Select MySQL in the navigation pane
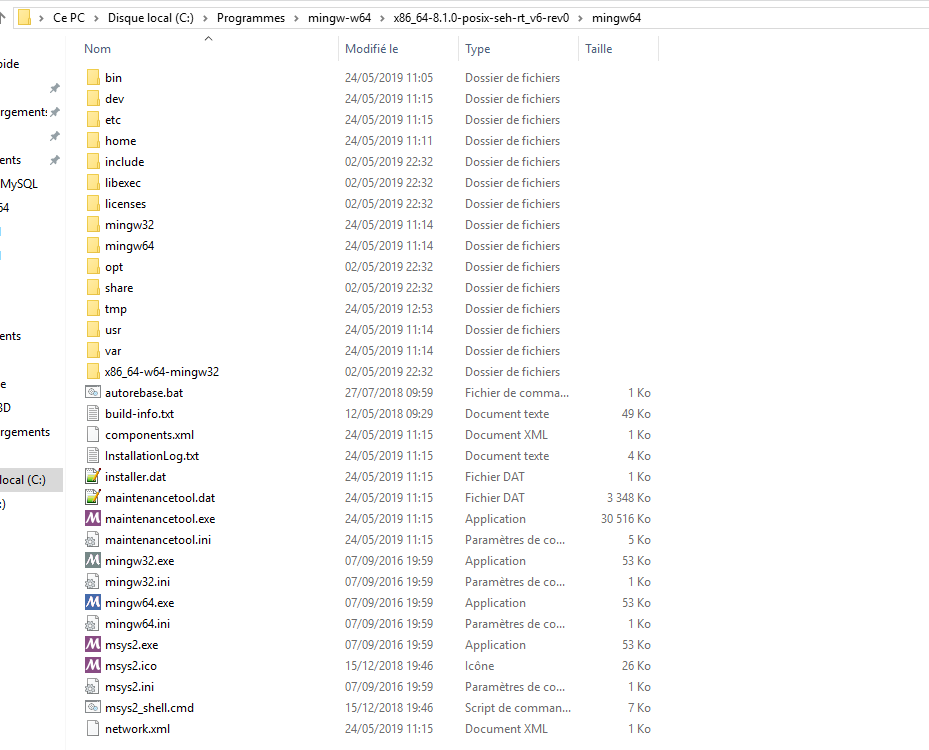Screen dimensions: 929x750 tap(19, 184)
